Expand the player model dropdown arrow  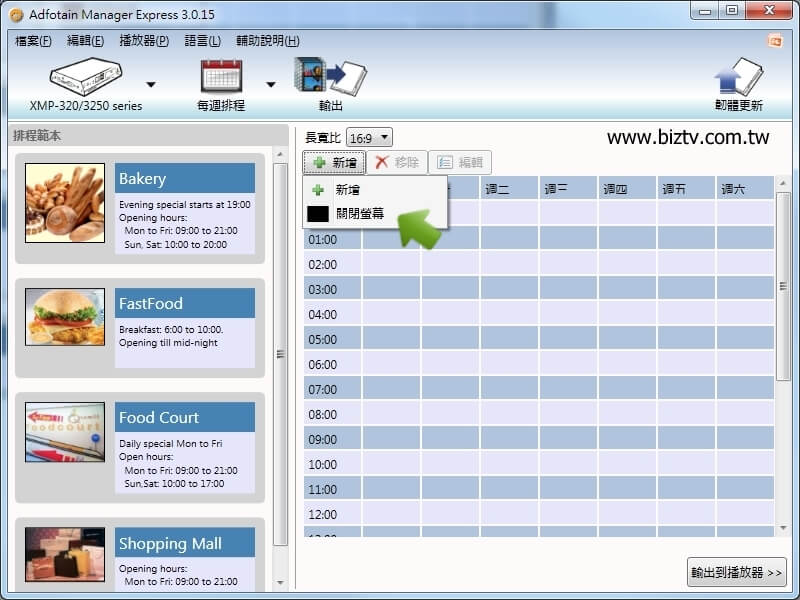pos(151,84)
